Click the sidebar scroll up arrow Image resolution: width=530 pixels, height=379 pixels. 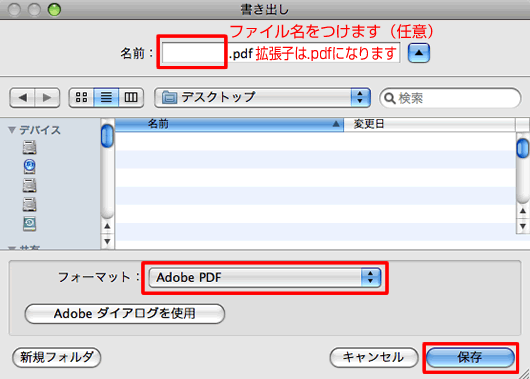click(x=107, y=226)
